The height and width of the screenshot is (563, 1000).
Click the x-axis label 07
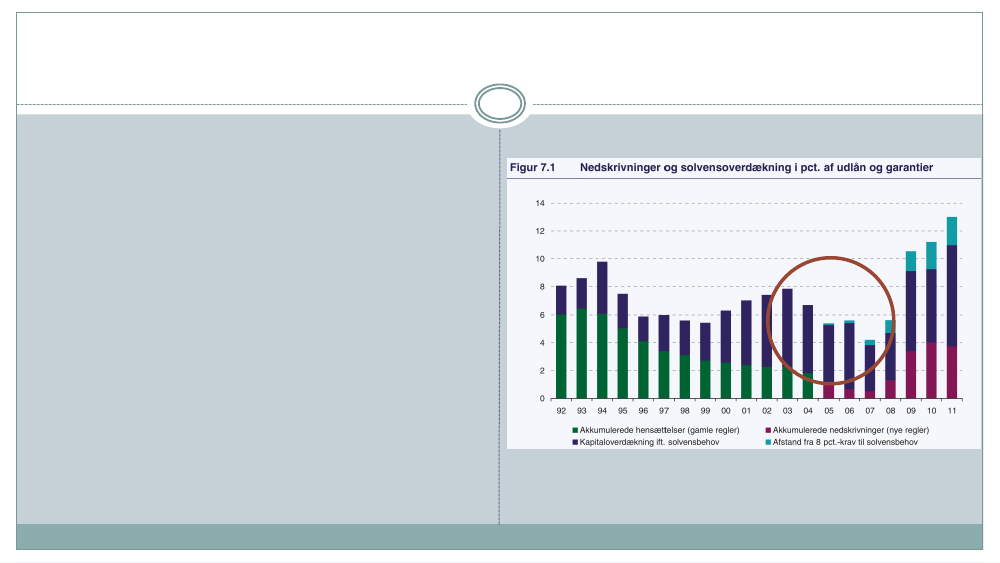pos(869,411)
